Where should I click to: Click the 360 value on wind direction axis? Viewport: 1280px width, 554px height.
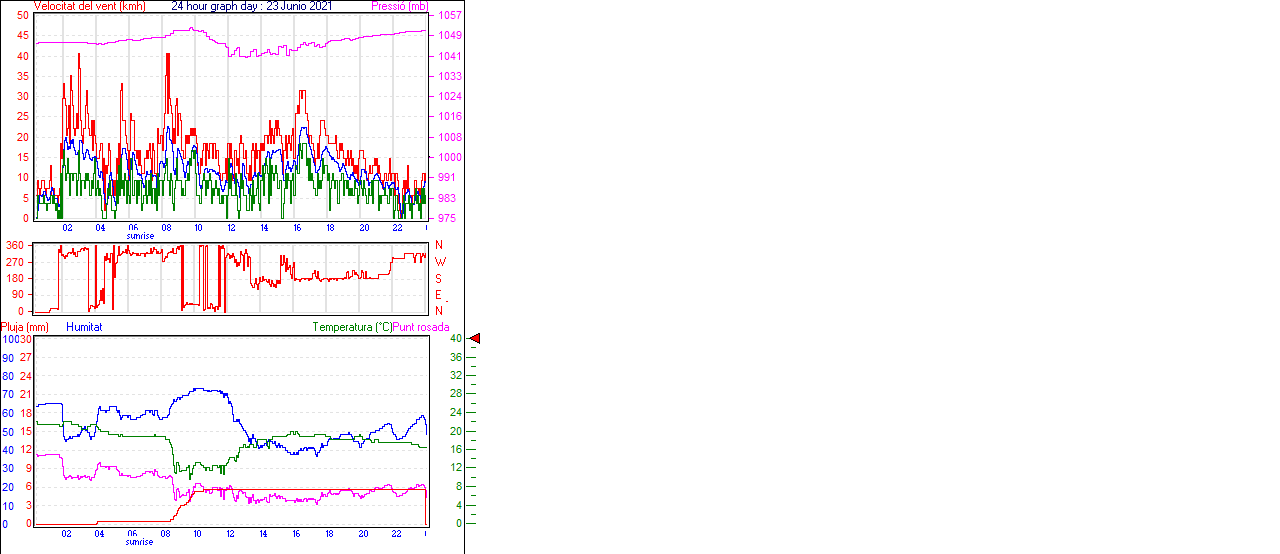pos(15,245)
